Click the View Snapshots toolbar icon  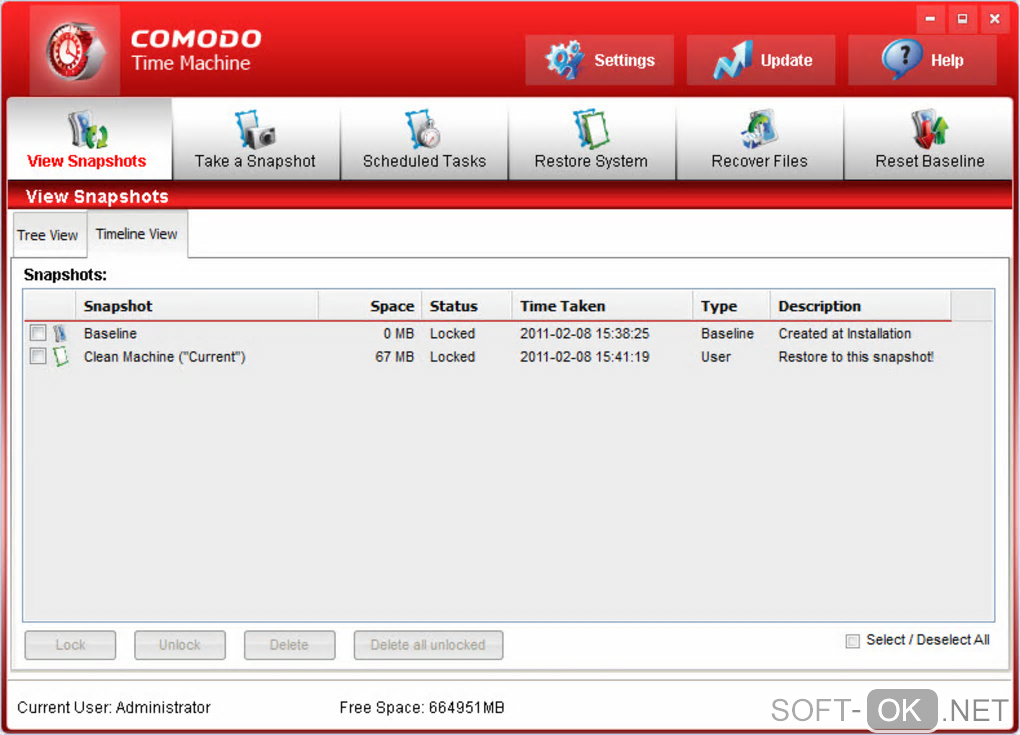coord(88,129)
